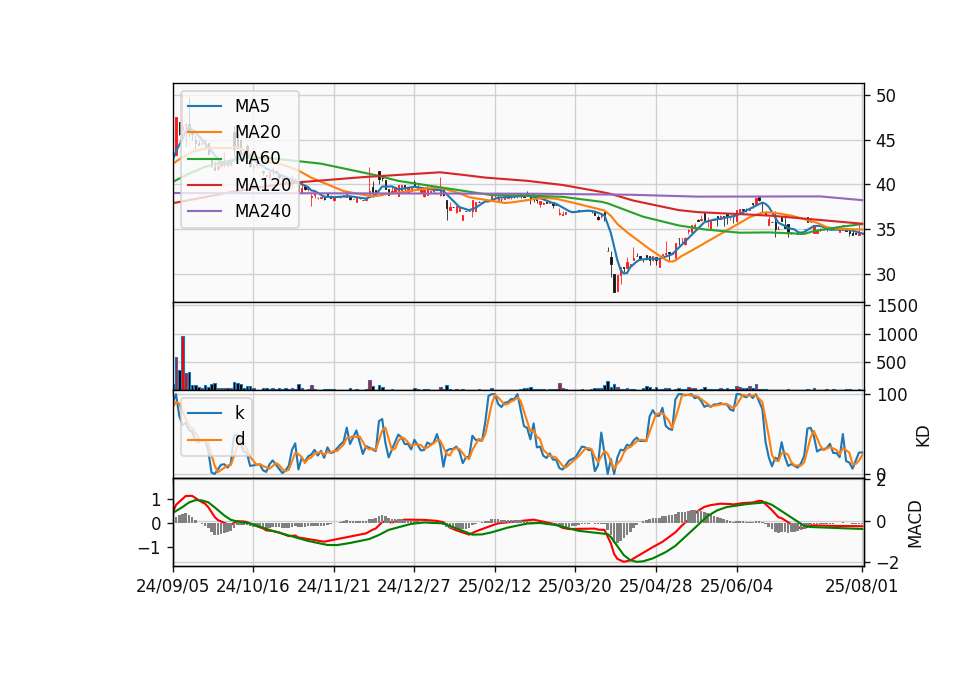Click the 25/06/04 date tick label
The image size is (960, 690).
[x=737, y=586]
